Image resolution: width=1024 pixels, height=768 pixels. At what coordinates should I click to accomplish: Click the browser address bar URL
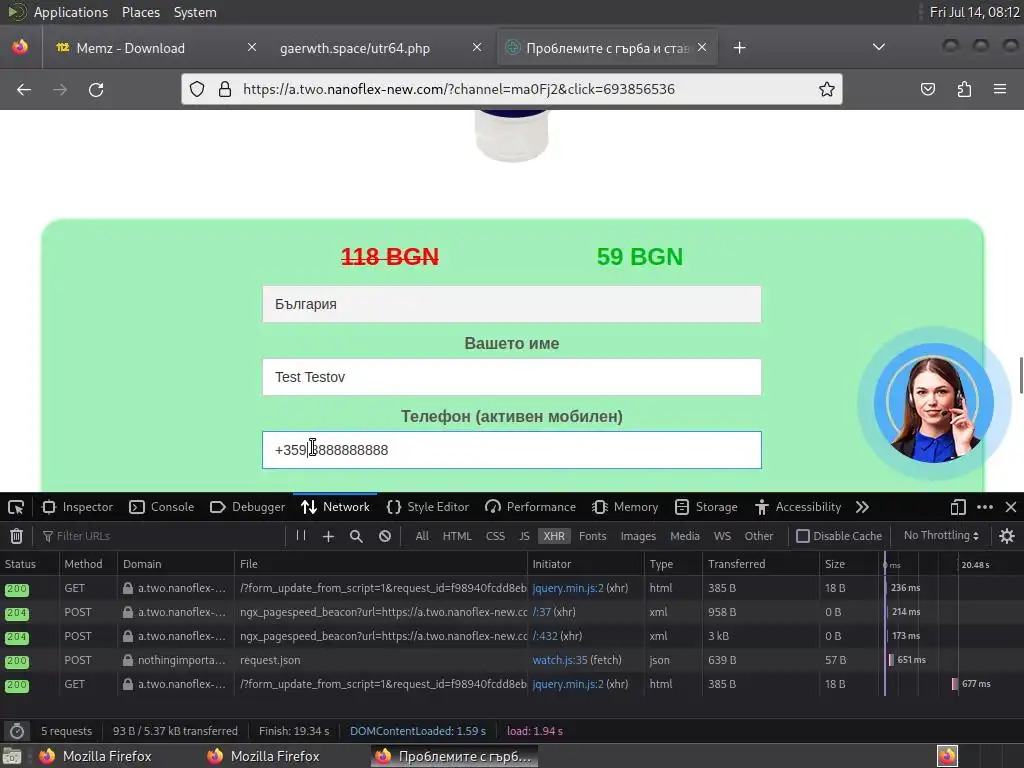tap(458, 89)
